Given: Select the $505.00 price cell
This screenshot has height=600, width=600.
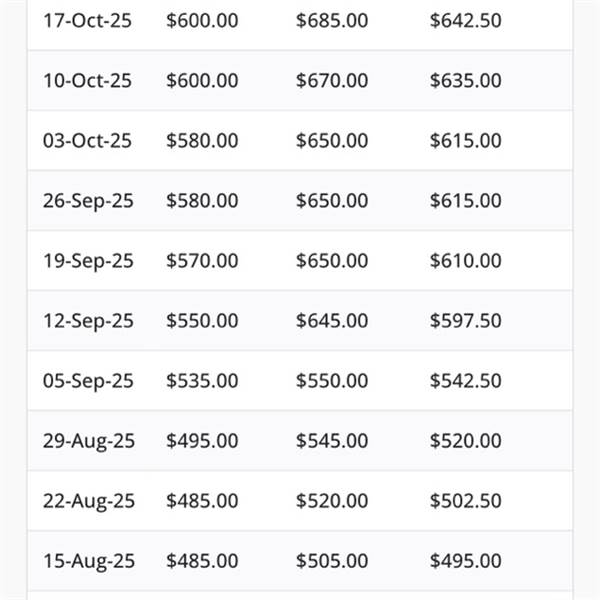Looking at the screenshot, I should (x=332, y=560).
